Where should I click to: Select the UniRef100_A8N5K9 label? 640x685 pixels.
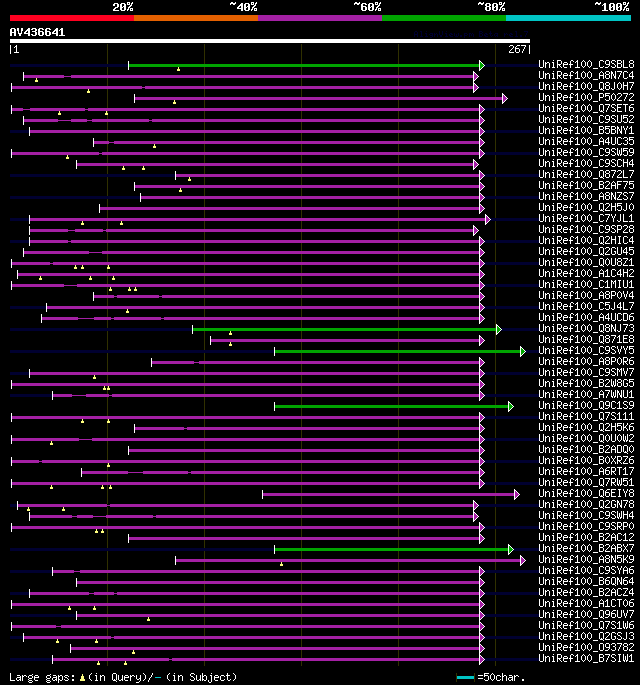pos(586,560)
